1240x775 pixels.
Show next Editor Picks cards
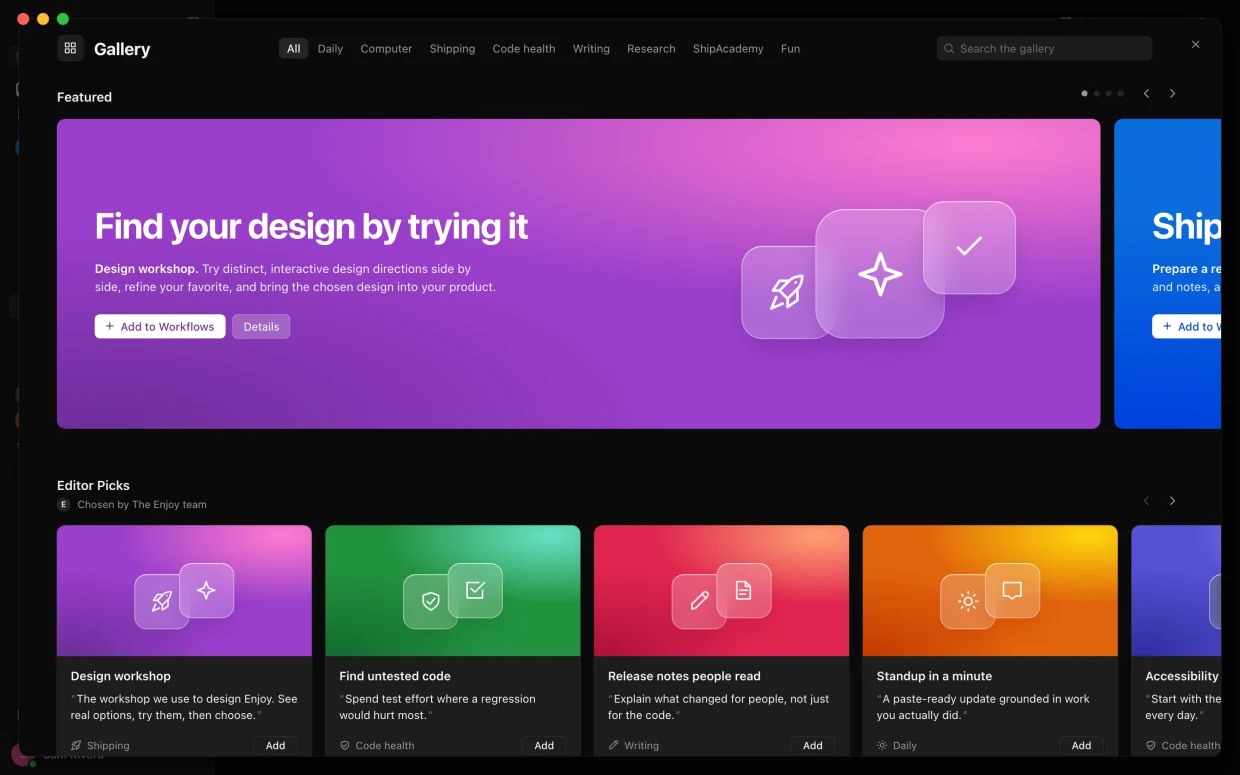1172,500
